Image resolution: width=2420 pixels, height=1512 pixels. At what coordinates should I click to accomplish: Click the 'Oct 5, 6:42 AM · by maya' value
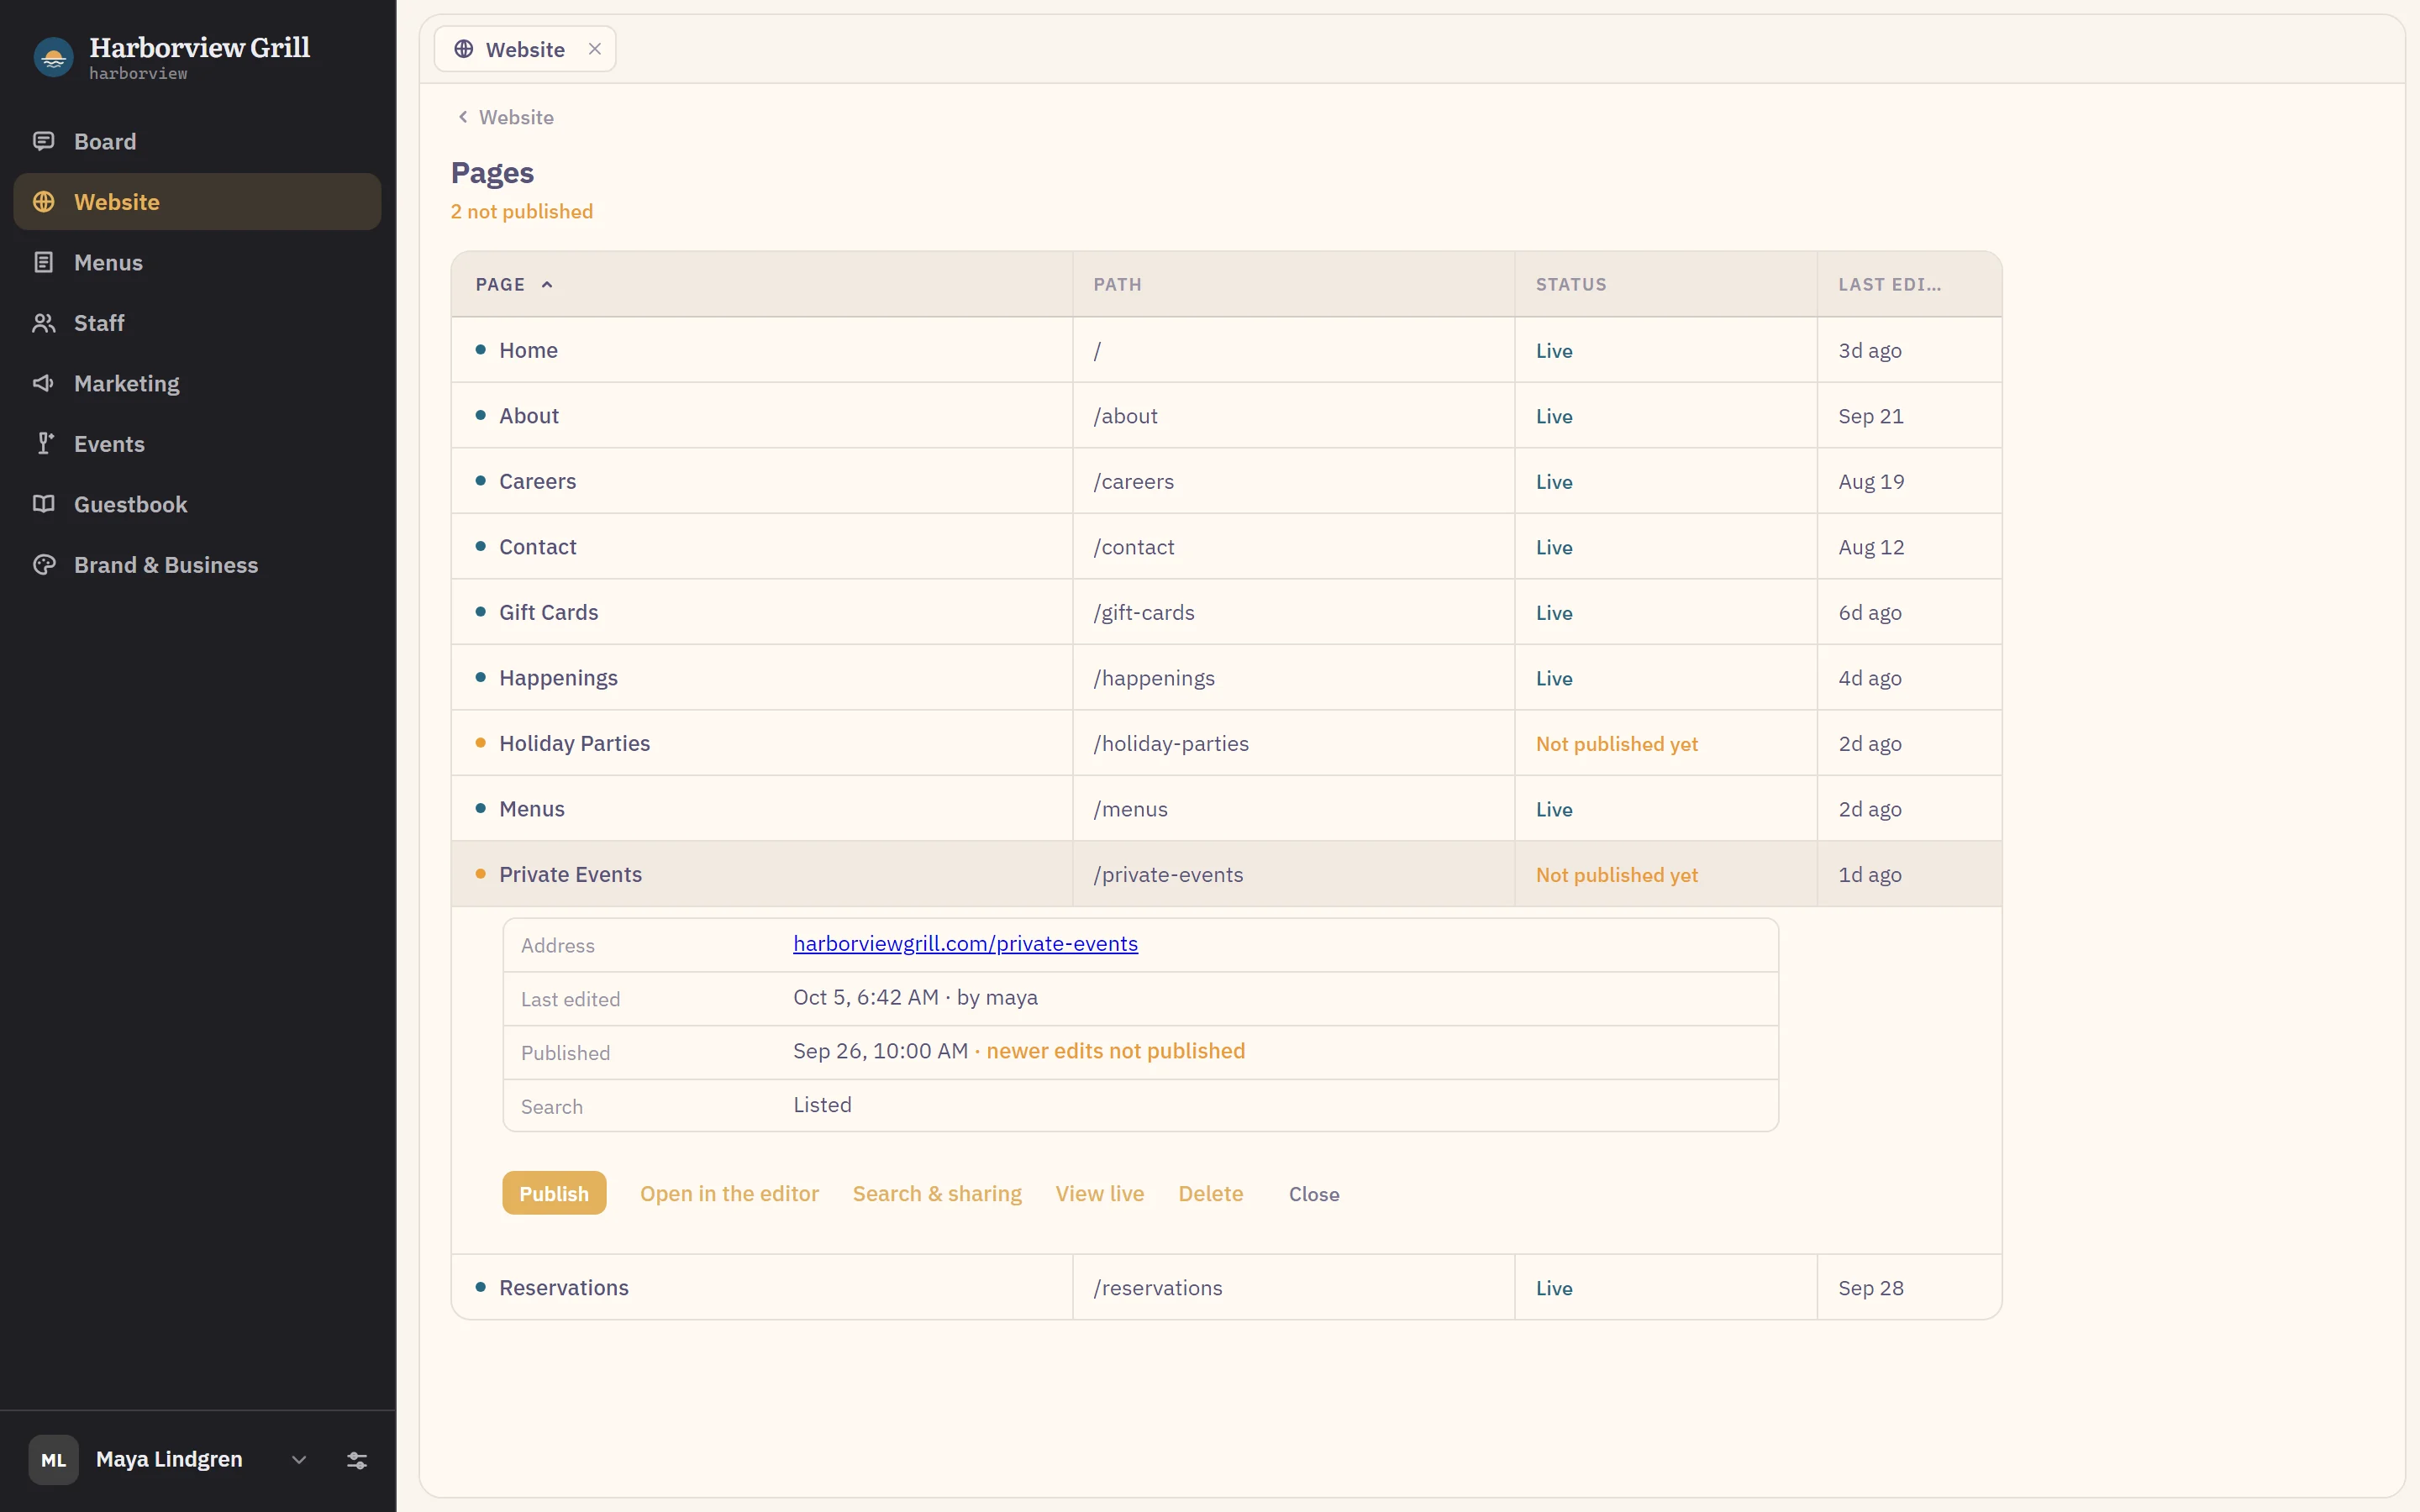[x=915, y=997]
